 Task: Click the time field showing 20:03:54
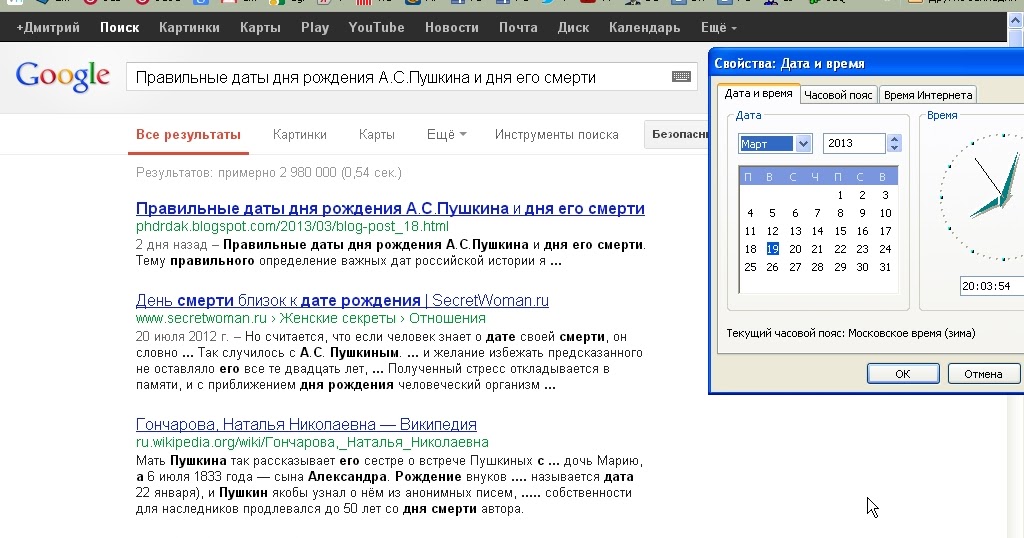tap(991, 286)
